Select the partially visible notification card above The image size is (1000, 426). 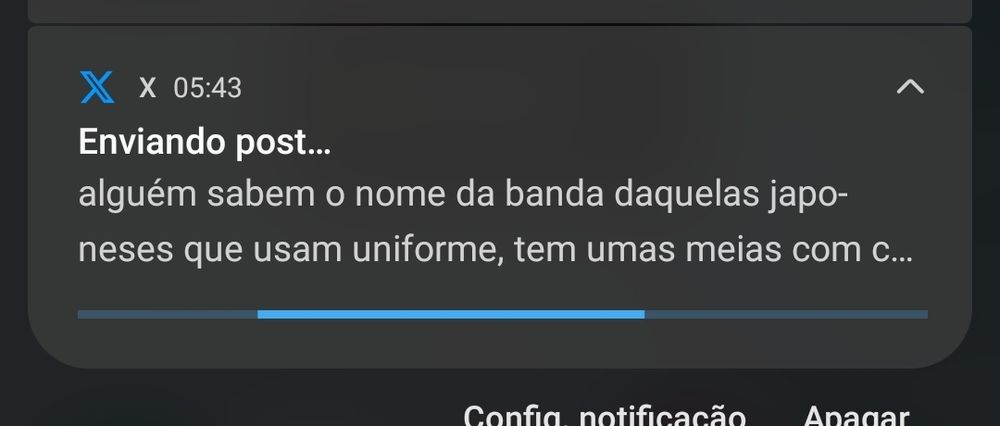tap(500, 11)
